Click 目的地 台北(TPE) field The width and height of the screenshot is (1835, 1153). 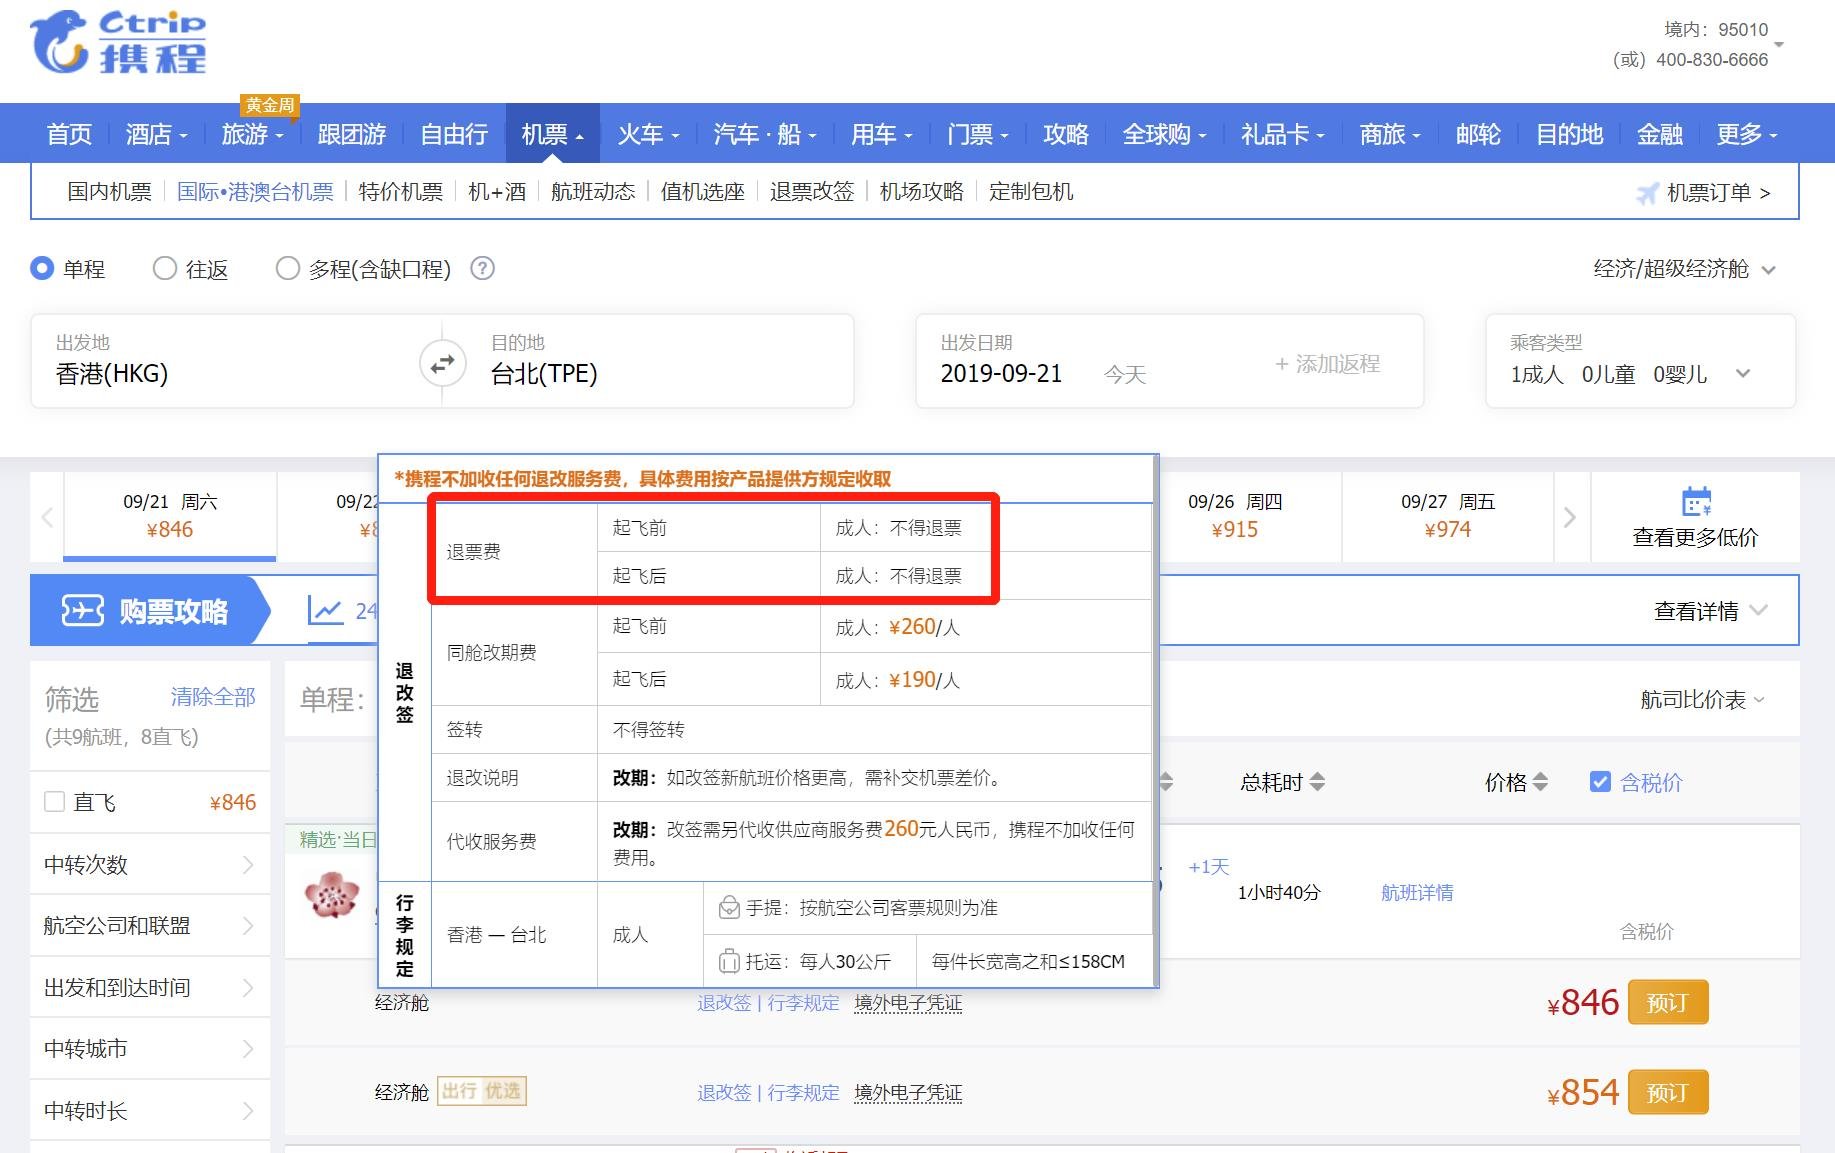point(660,361)
